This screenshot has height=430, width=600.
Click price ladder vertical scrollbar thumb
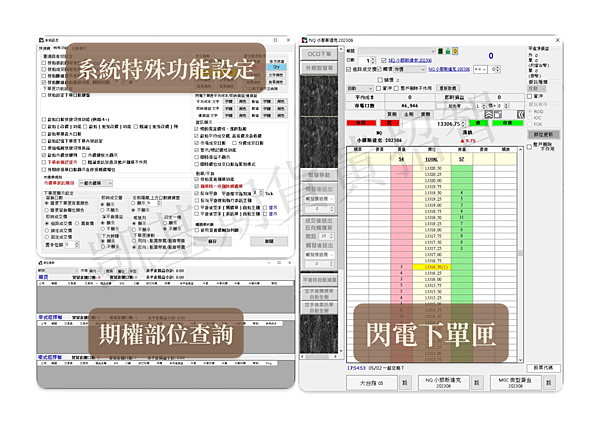click(x=520, y=253)
